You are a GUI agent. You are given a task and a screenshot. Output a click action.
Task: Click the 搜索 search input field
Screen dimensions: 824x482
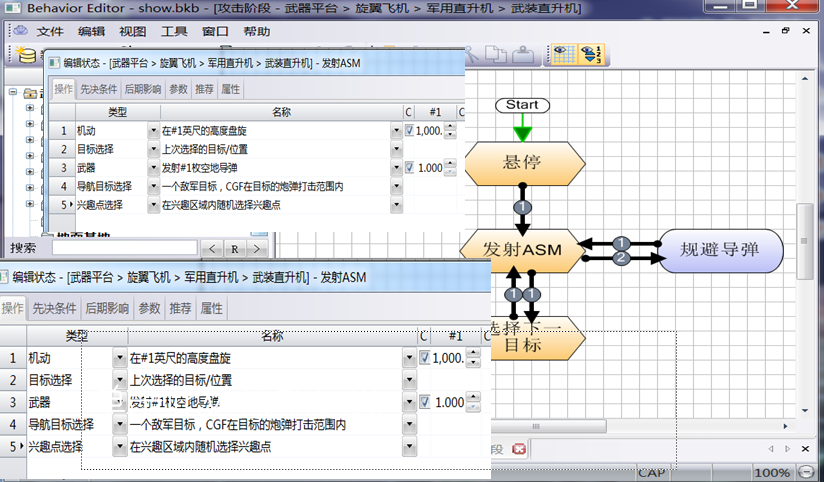coord(125,248)
